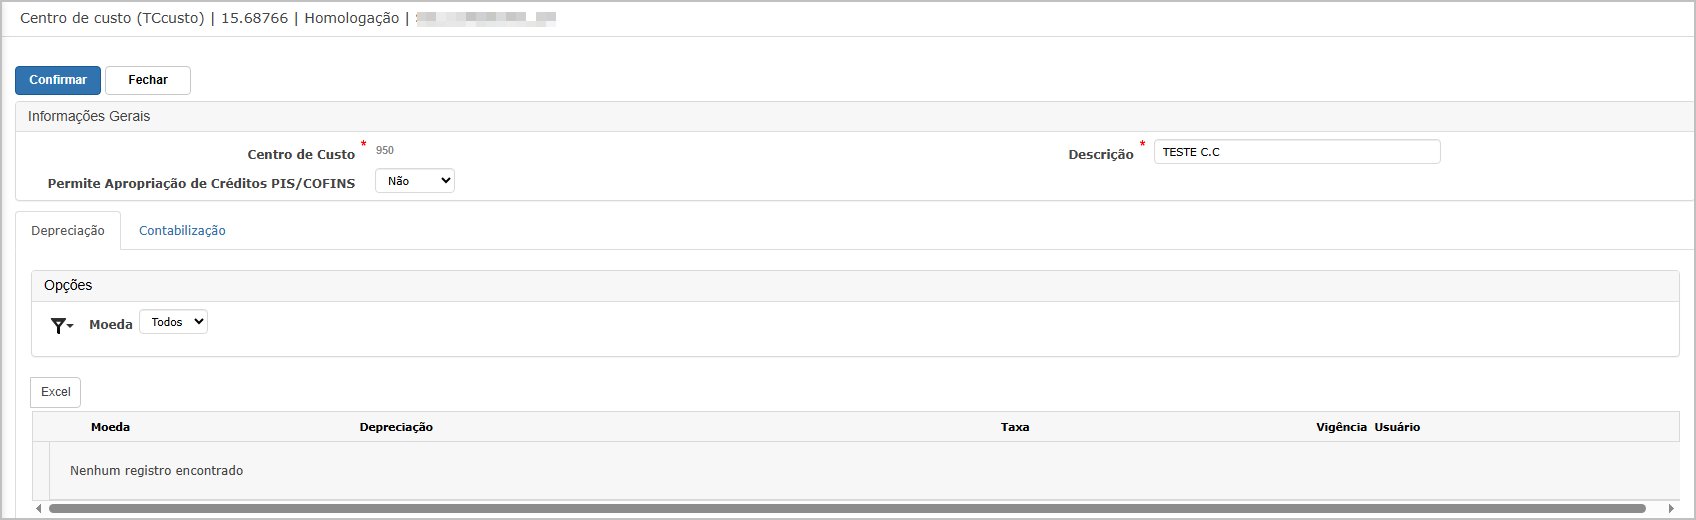
Task: Click the horizontal scrollbar thumb
Action: [847, 508]
